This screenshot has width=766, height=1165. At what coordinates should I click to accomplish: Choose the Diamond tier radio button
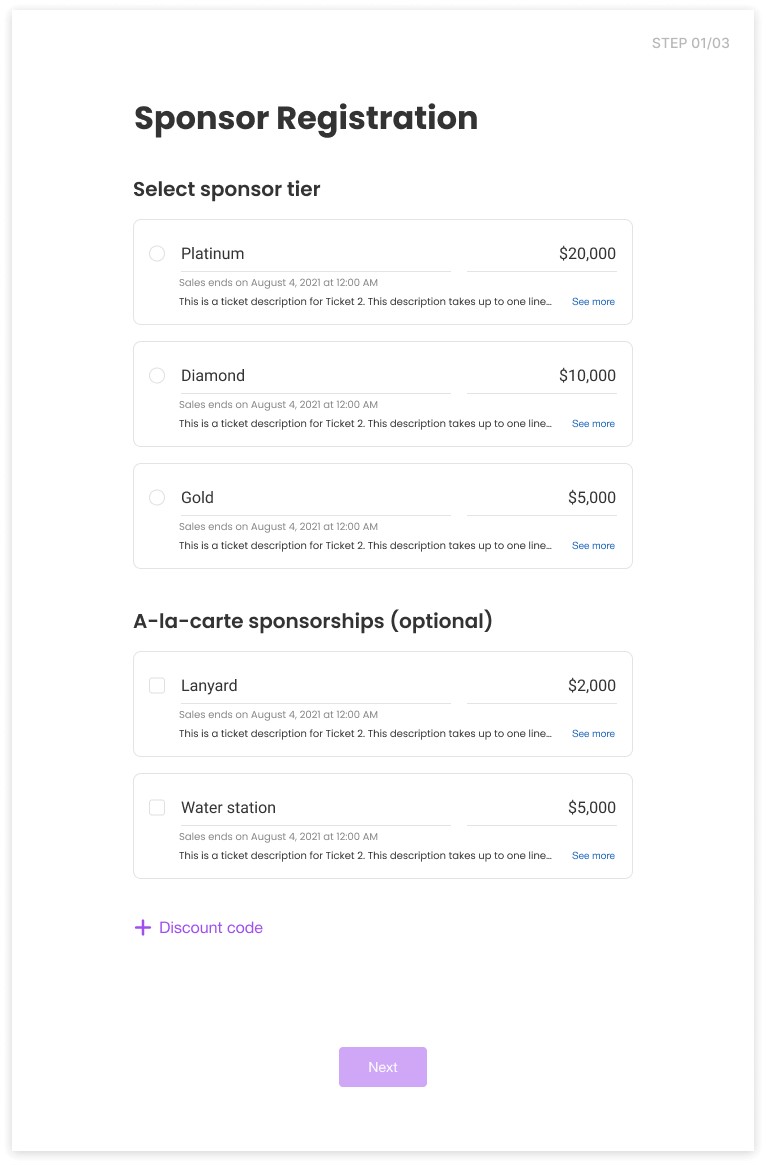[x=157, y=376]
